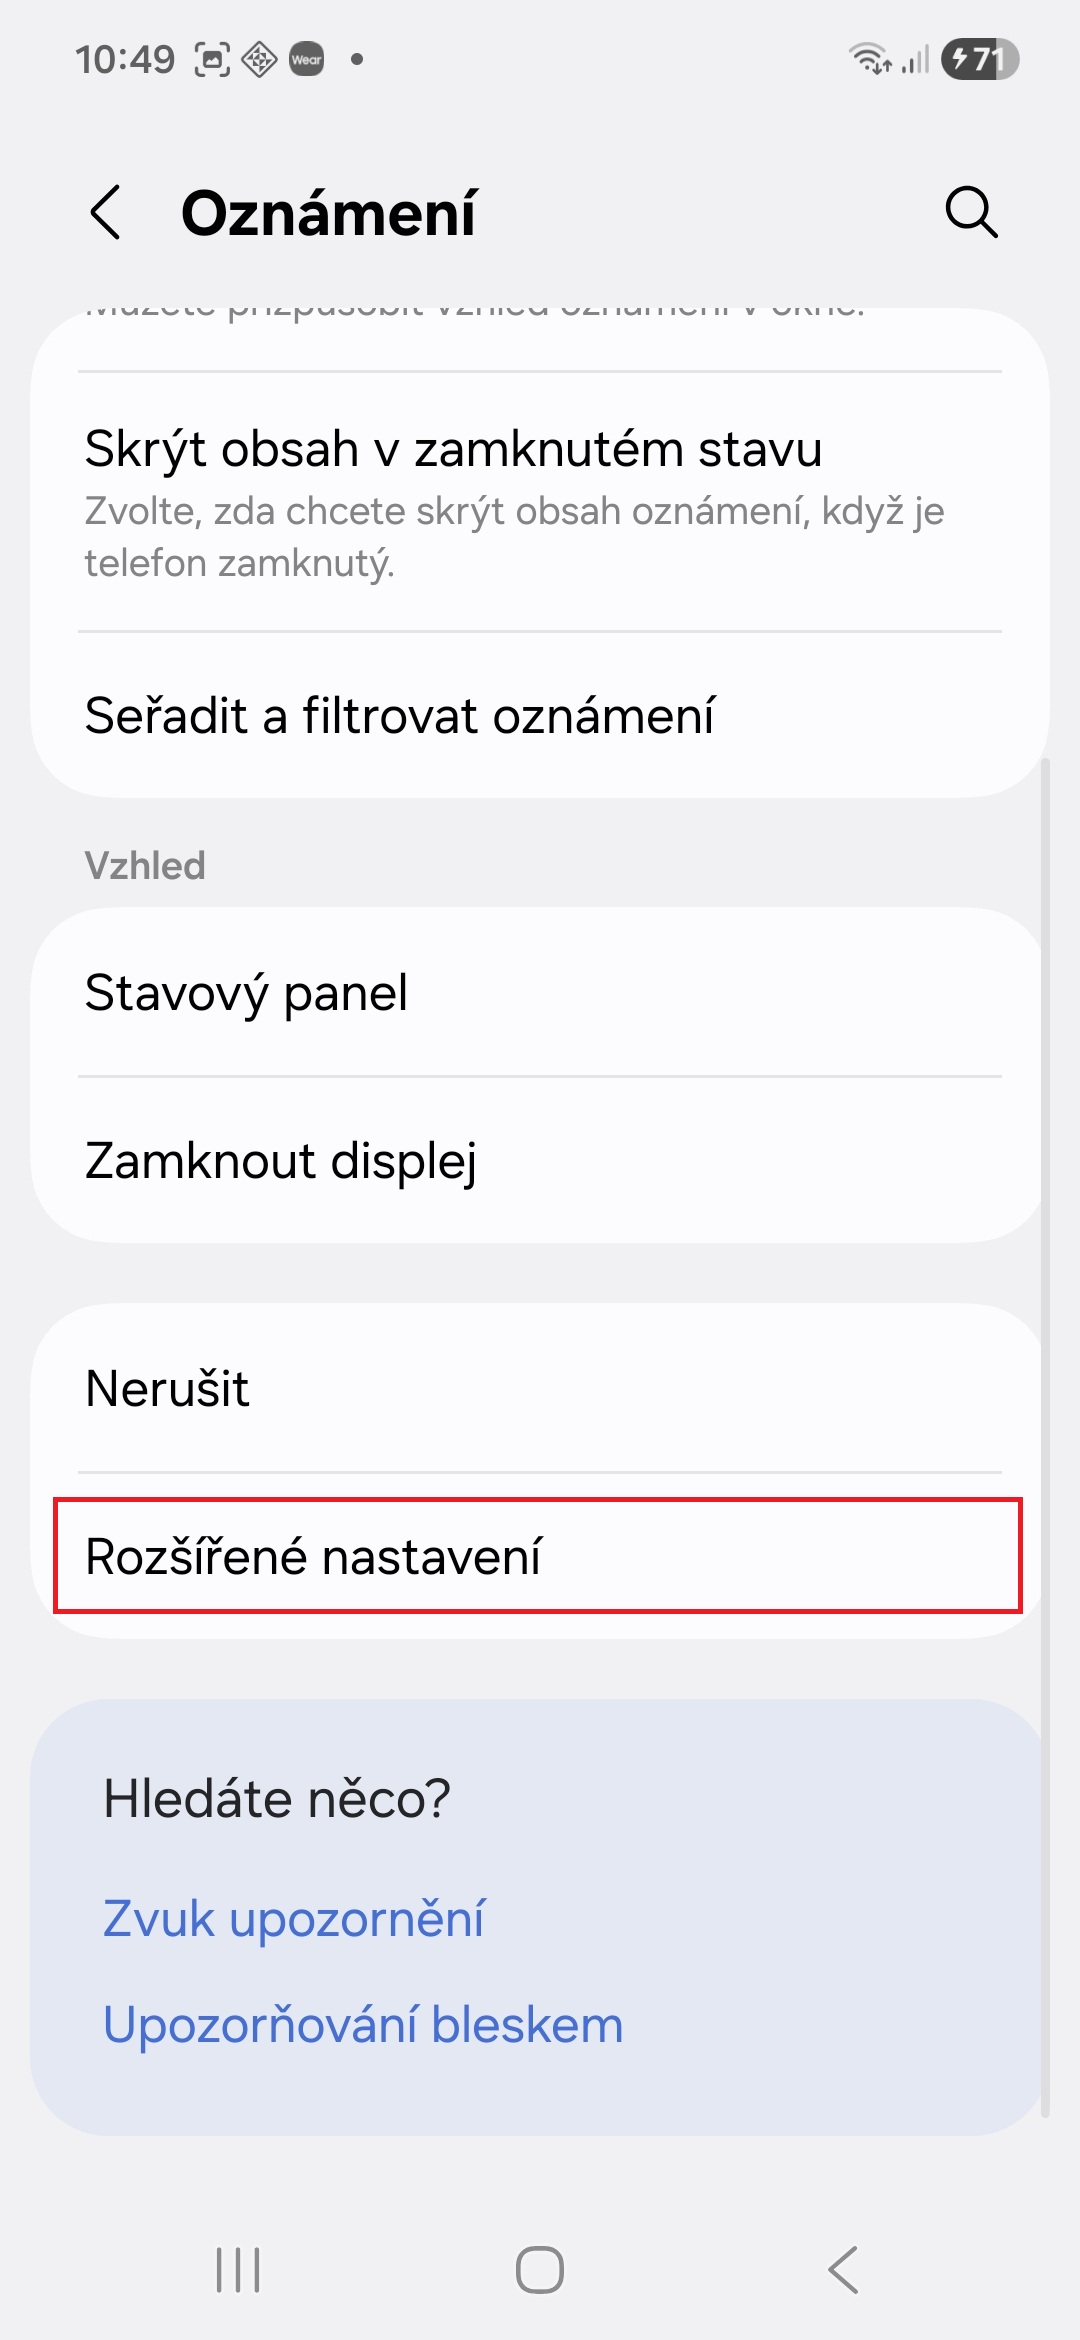1080x2340 pixels.
Task: Tap the Wi-Fi status icon
Action: (x=869, y=59)
